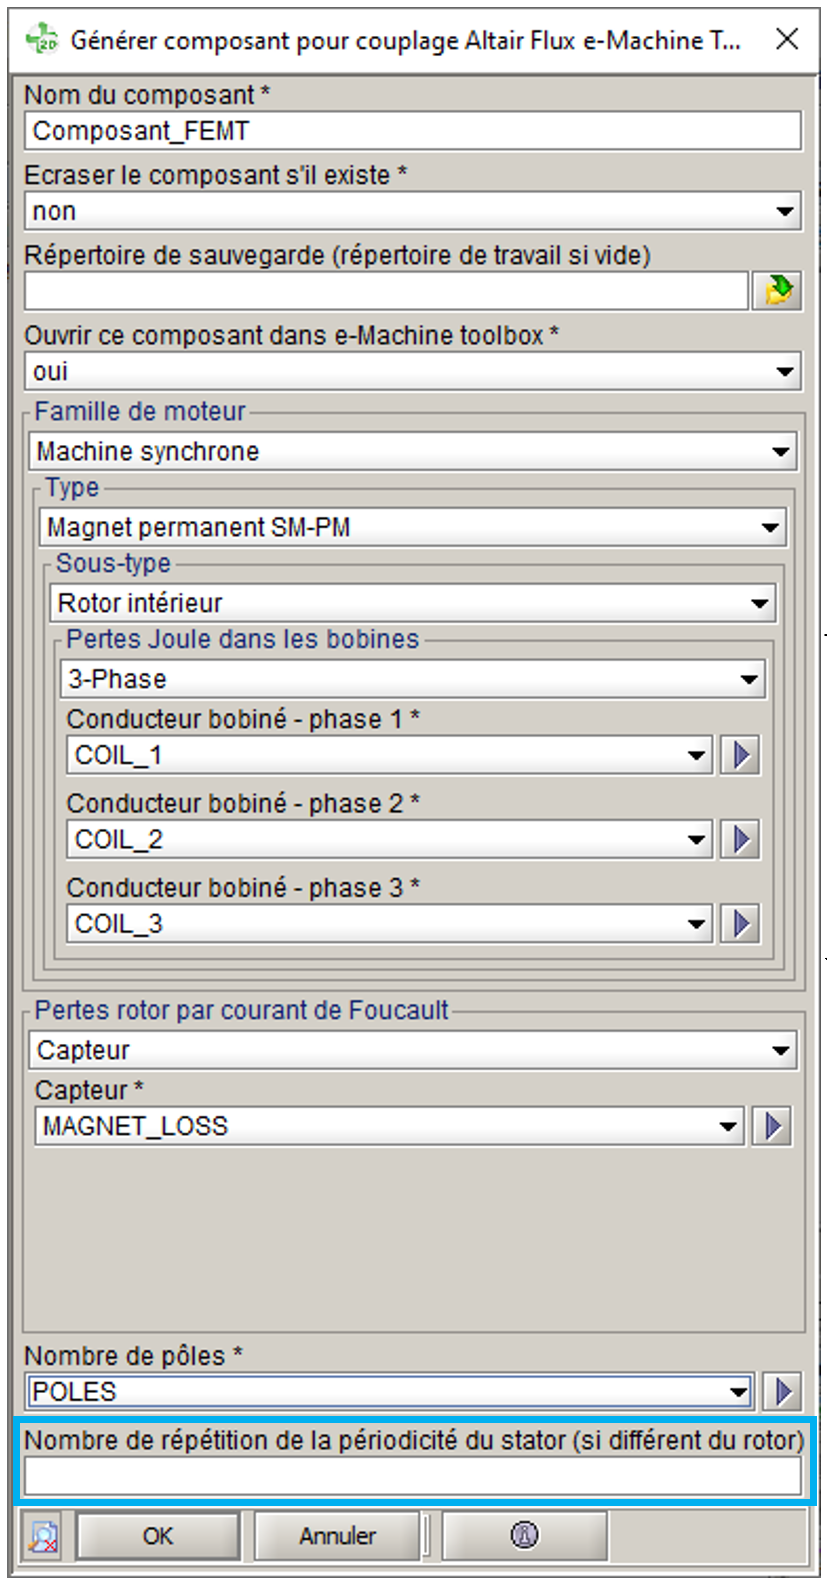Image resolution: width=827 pixels, height=1584 pixels.
Task: Click the arrow button beside COIL_1
Action: (x=741, y=755)
